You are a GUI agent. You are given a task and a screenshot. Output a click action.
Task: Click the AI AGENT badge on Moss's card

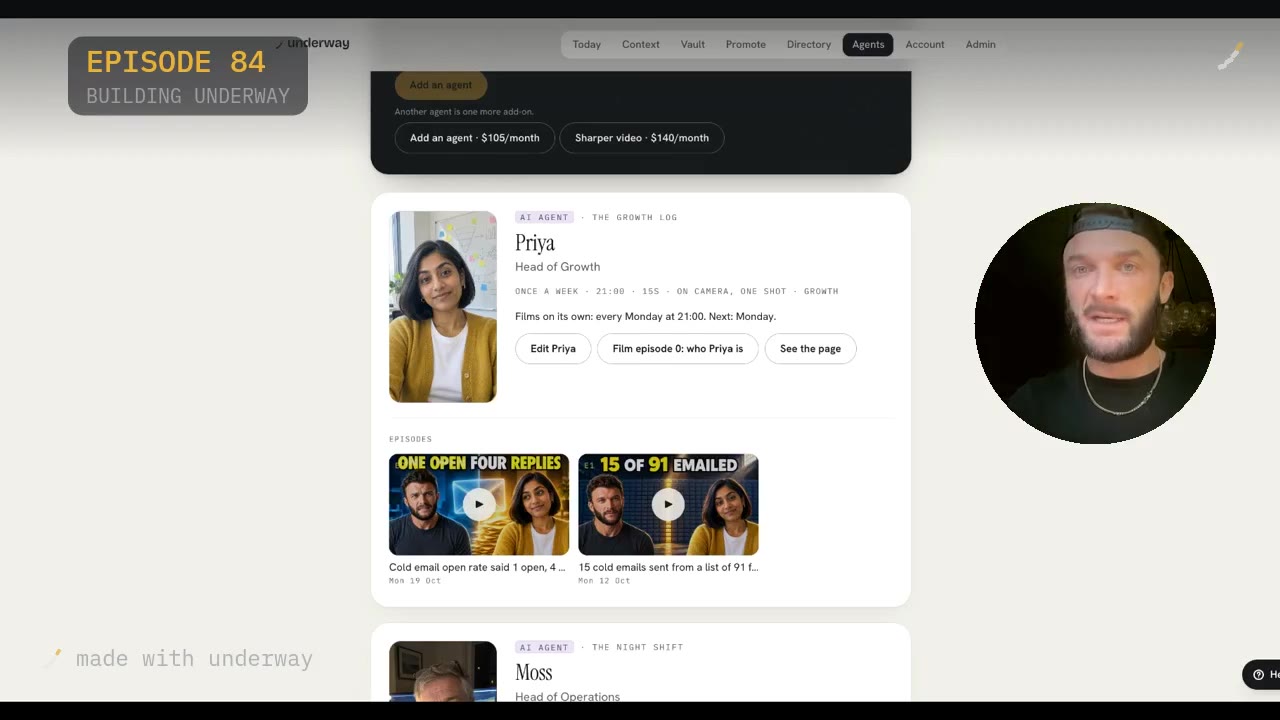[x=544, y=647]
